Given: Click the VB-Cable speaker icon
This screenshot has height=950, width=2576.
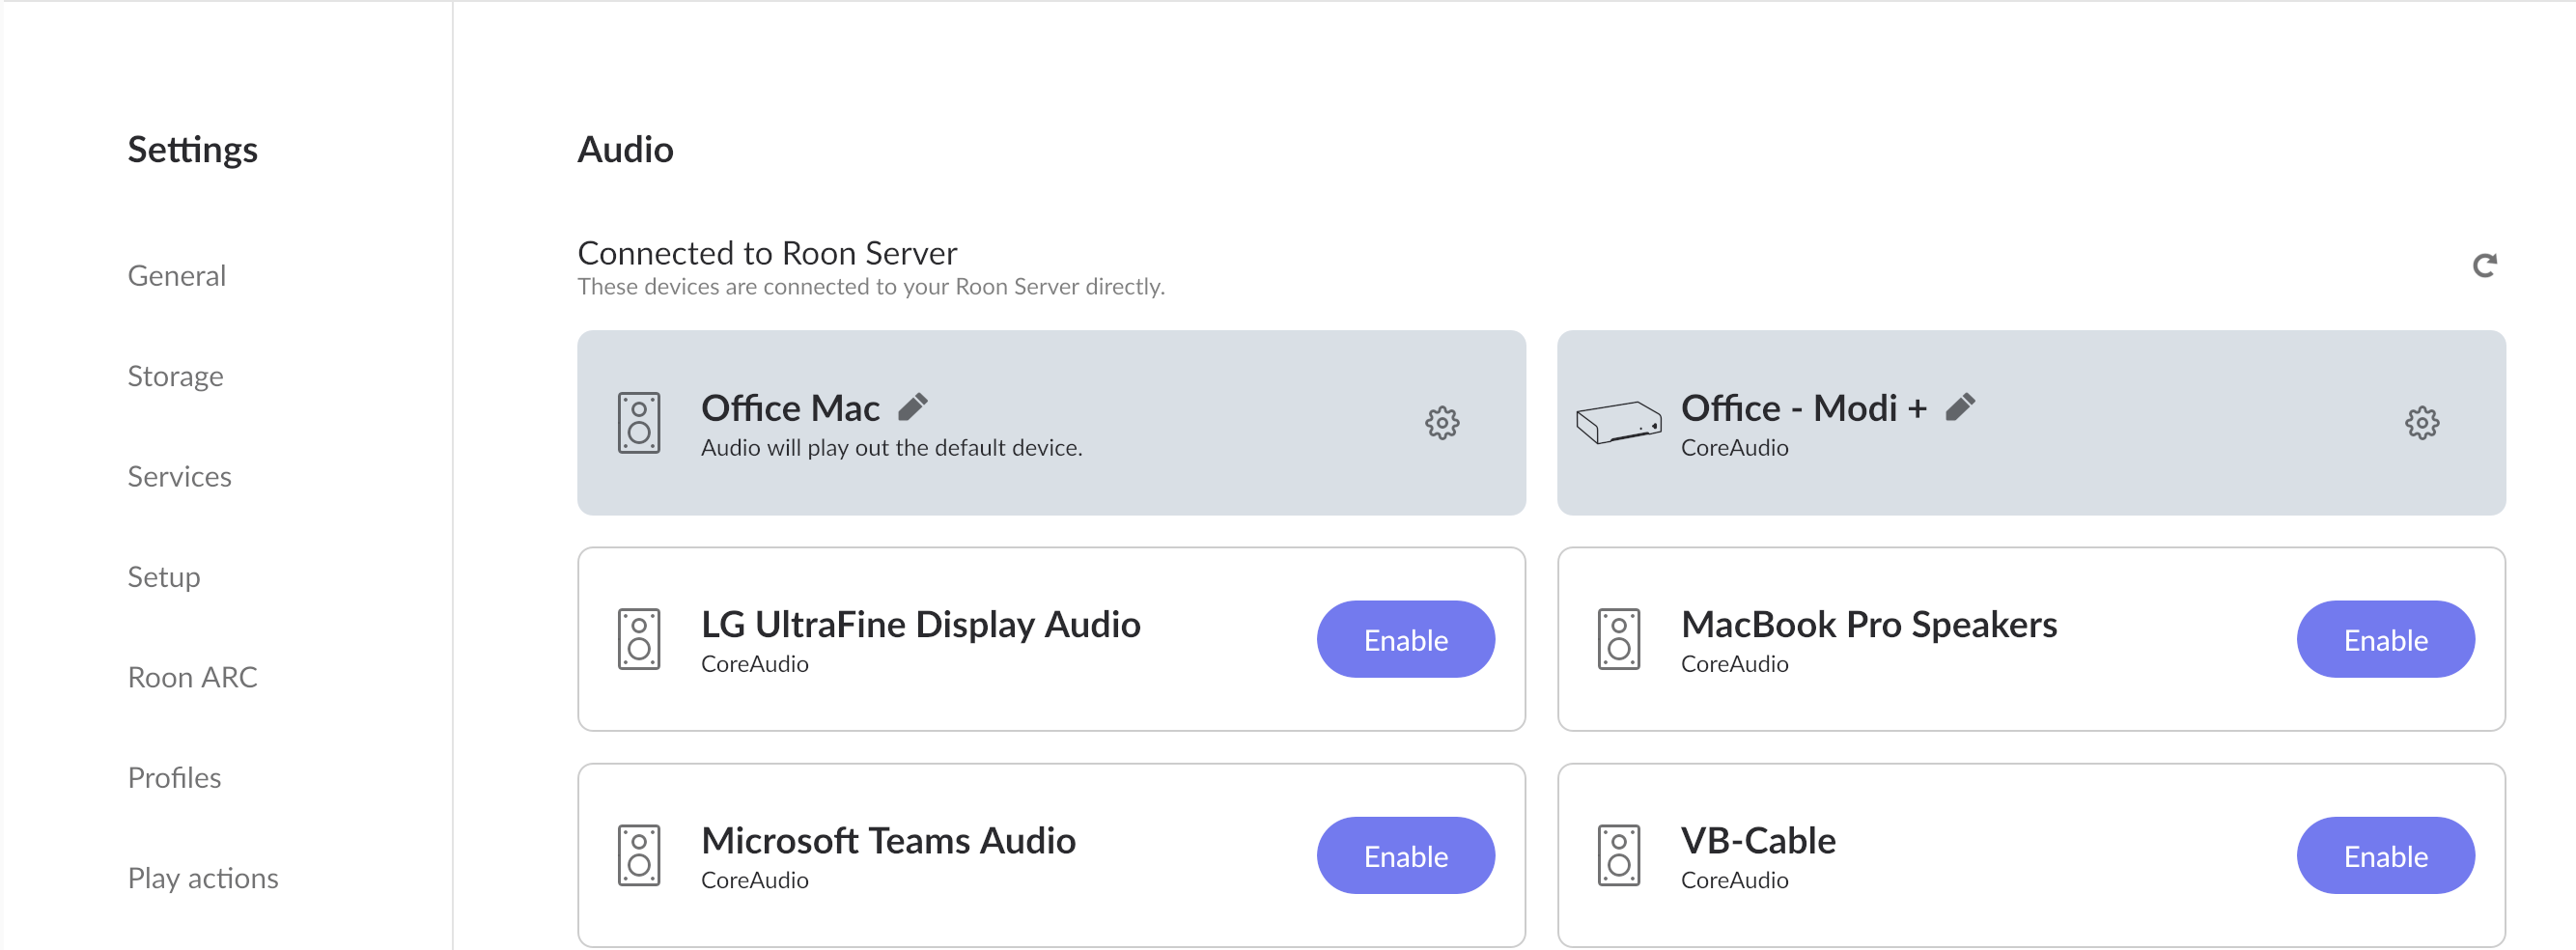Looking at the screenshot, I should pyautogui.click(x=1618, y=855).
